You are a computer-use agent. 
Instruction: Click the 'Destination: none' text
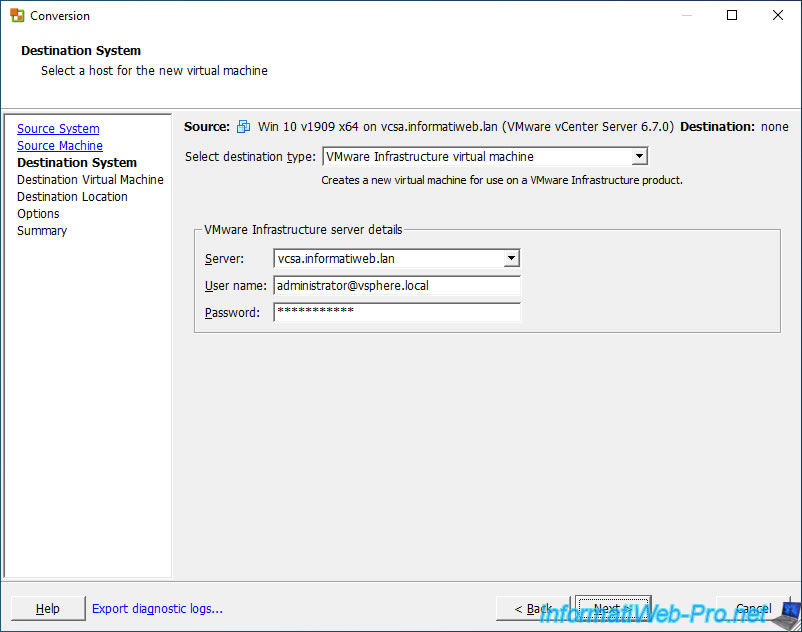pos(734,126)
